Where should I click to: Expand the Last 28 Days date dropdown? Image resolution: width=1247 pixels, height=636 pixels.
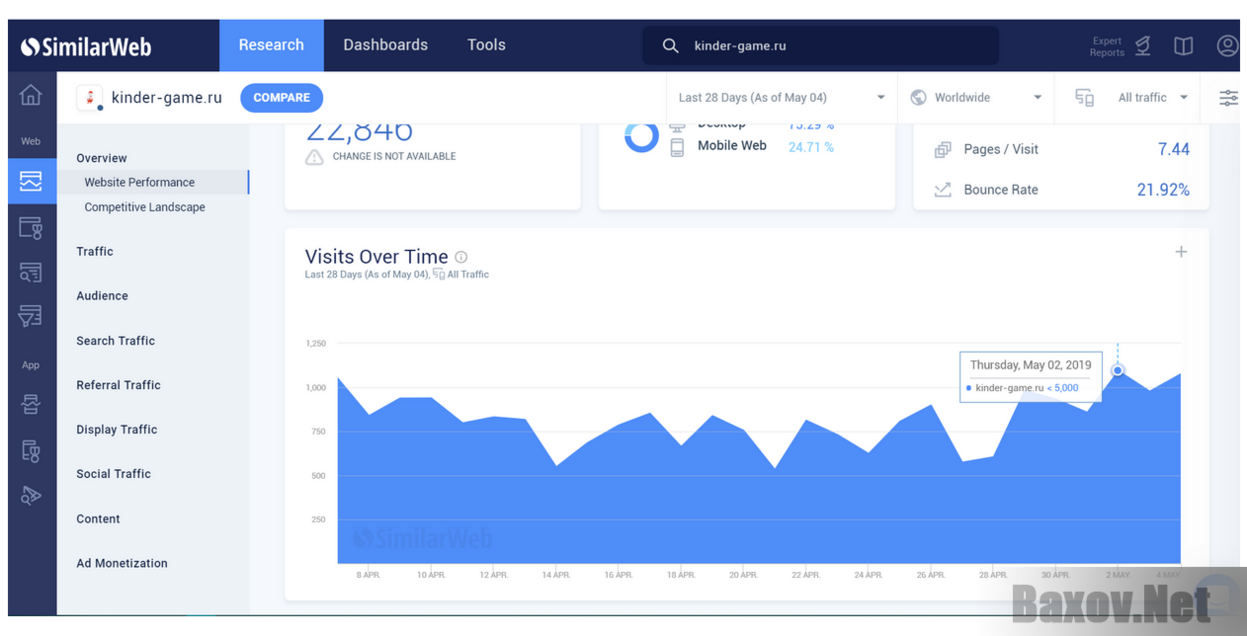(x=782, y=98)
